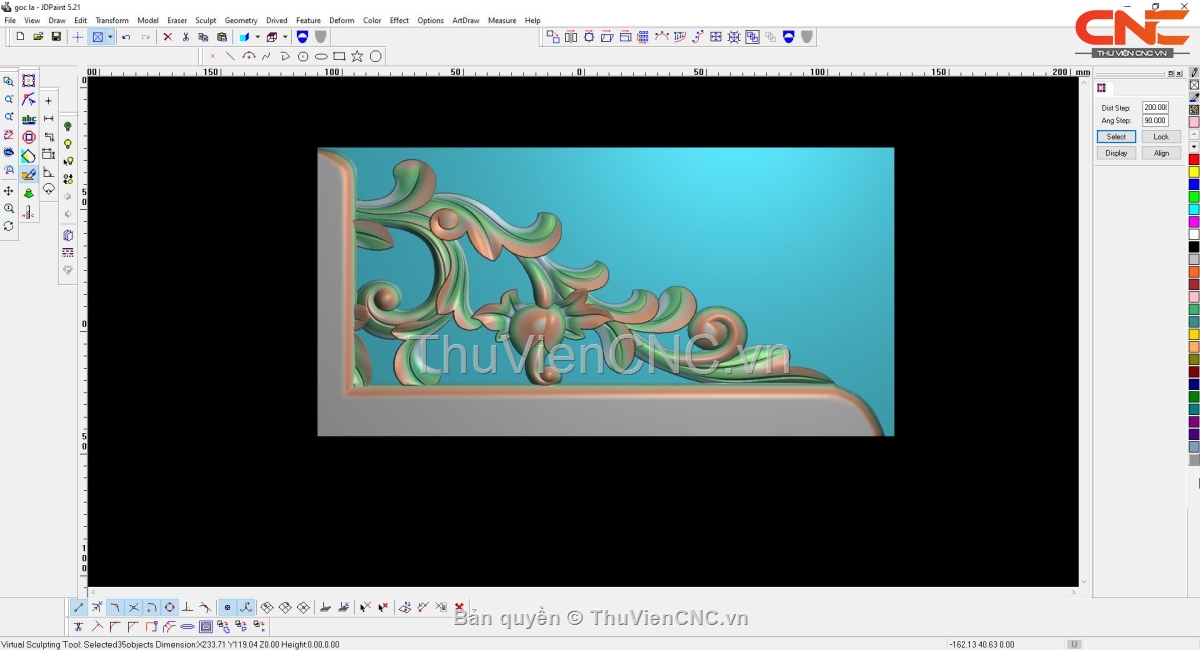Click the red X icon in bottom toolbar
The image size is (1200, 650).
[x=459, y=607]
